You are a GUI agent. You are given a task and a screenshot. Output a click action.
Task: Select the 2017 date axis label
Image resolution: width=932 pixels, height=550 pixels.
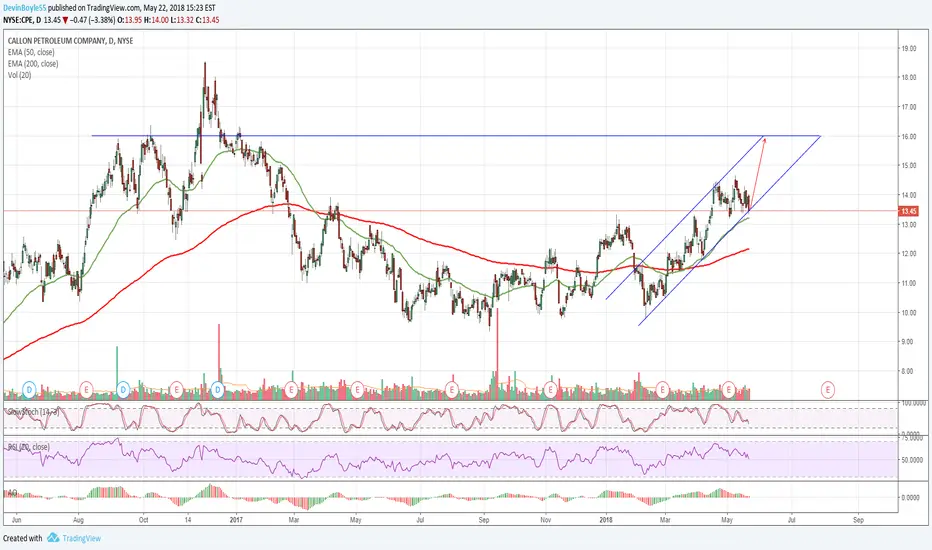(236, 520)
